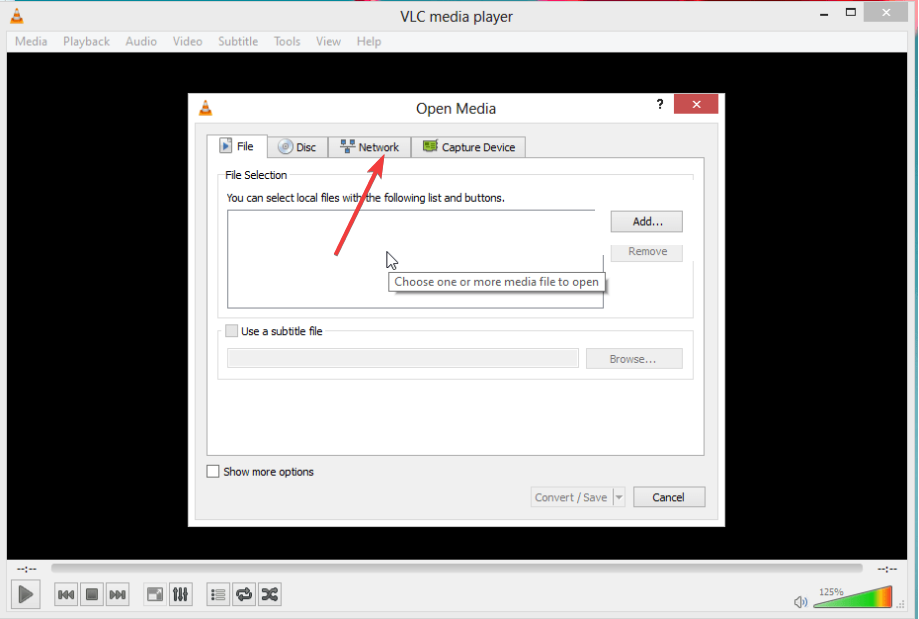Image resolution: width=919 pixels, height=619 pixels.
Task: Skip to next media in playlist
Action: [x=117, y=595]
